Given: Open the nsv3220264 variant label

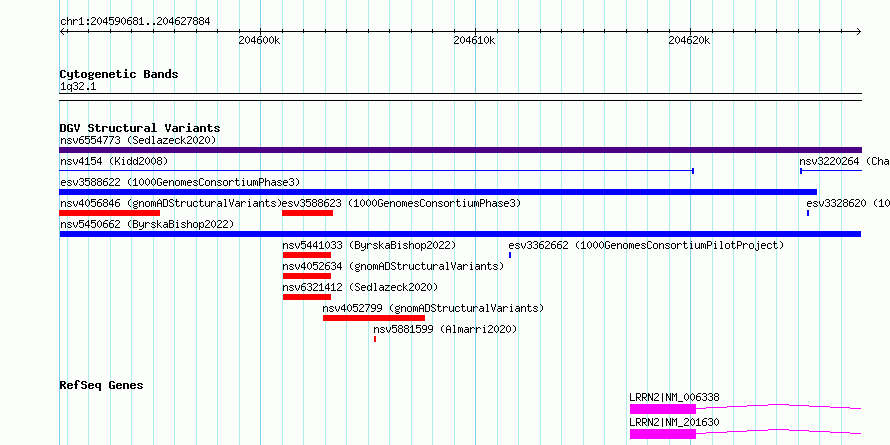Looking at the screenshot, I should [845, 161].
